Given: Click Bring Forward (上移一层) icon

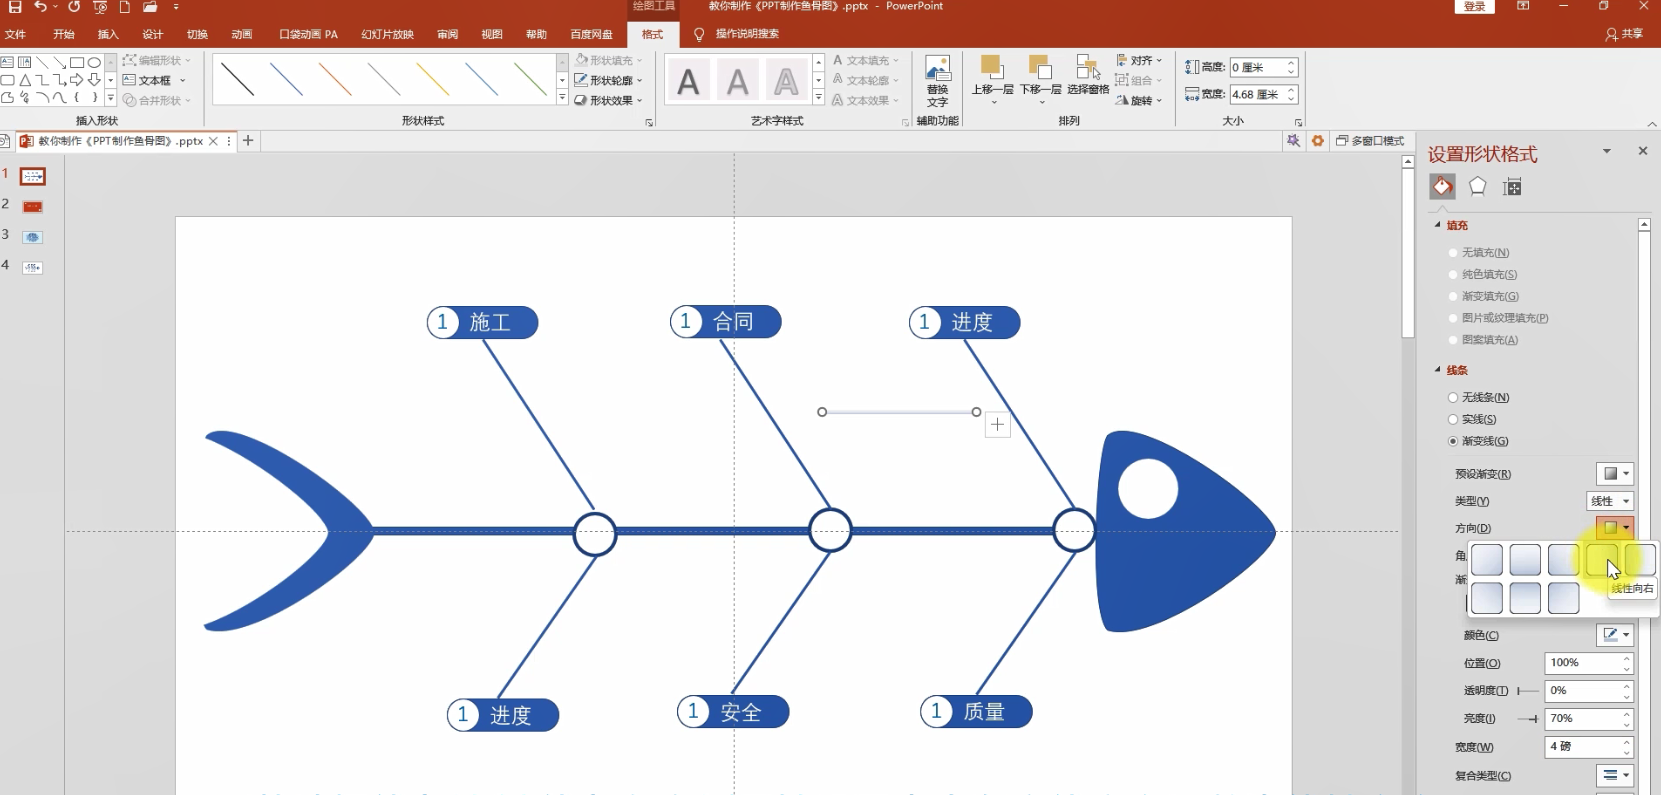Looking at the screenshot, I should [992, 78].
